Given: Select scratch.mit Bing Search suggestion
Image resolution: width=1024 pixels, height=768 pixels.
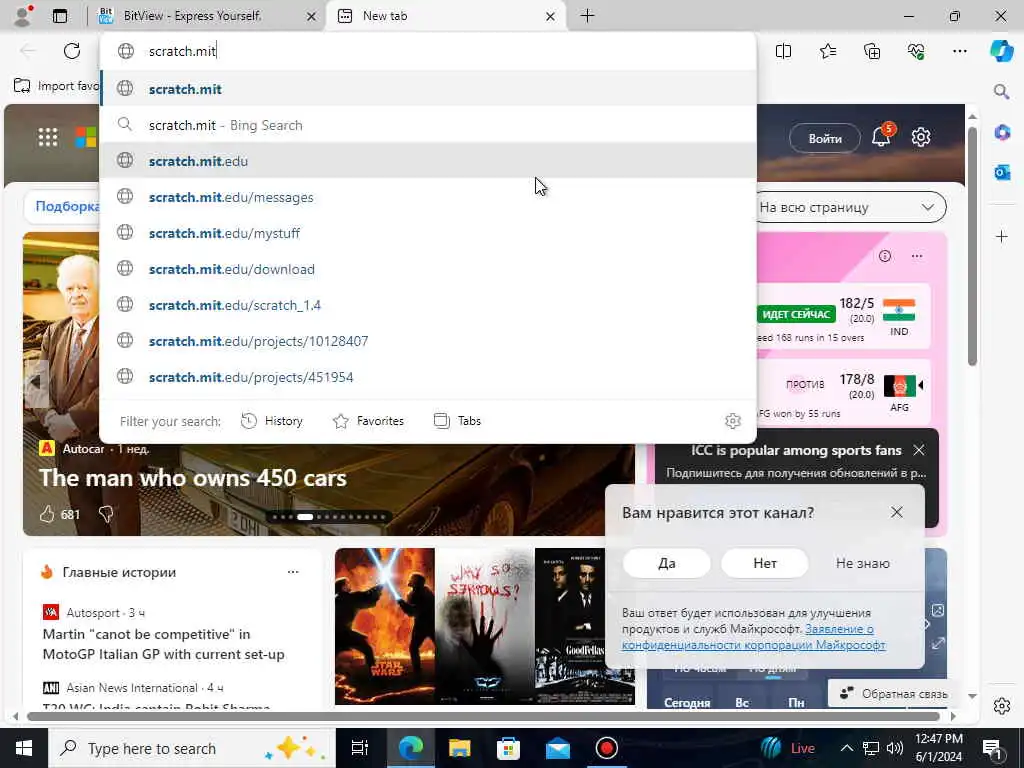Looking at the screenshot, I should pos(428,125).
